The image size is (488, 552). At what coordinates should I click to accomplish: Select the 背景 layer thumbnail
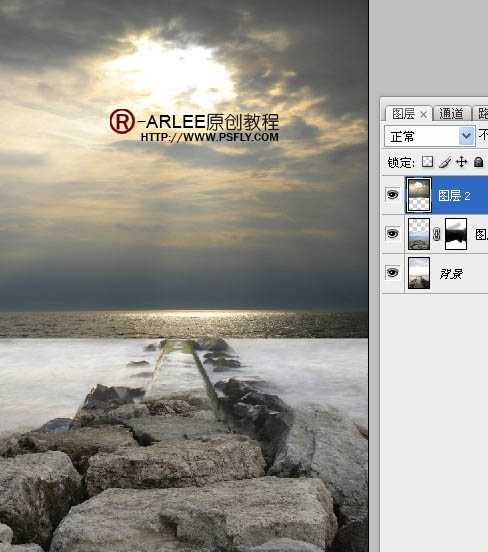[419, 273]
